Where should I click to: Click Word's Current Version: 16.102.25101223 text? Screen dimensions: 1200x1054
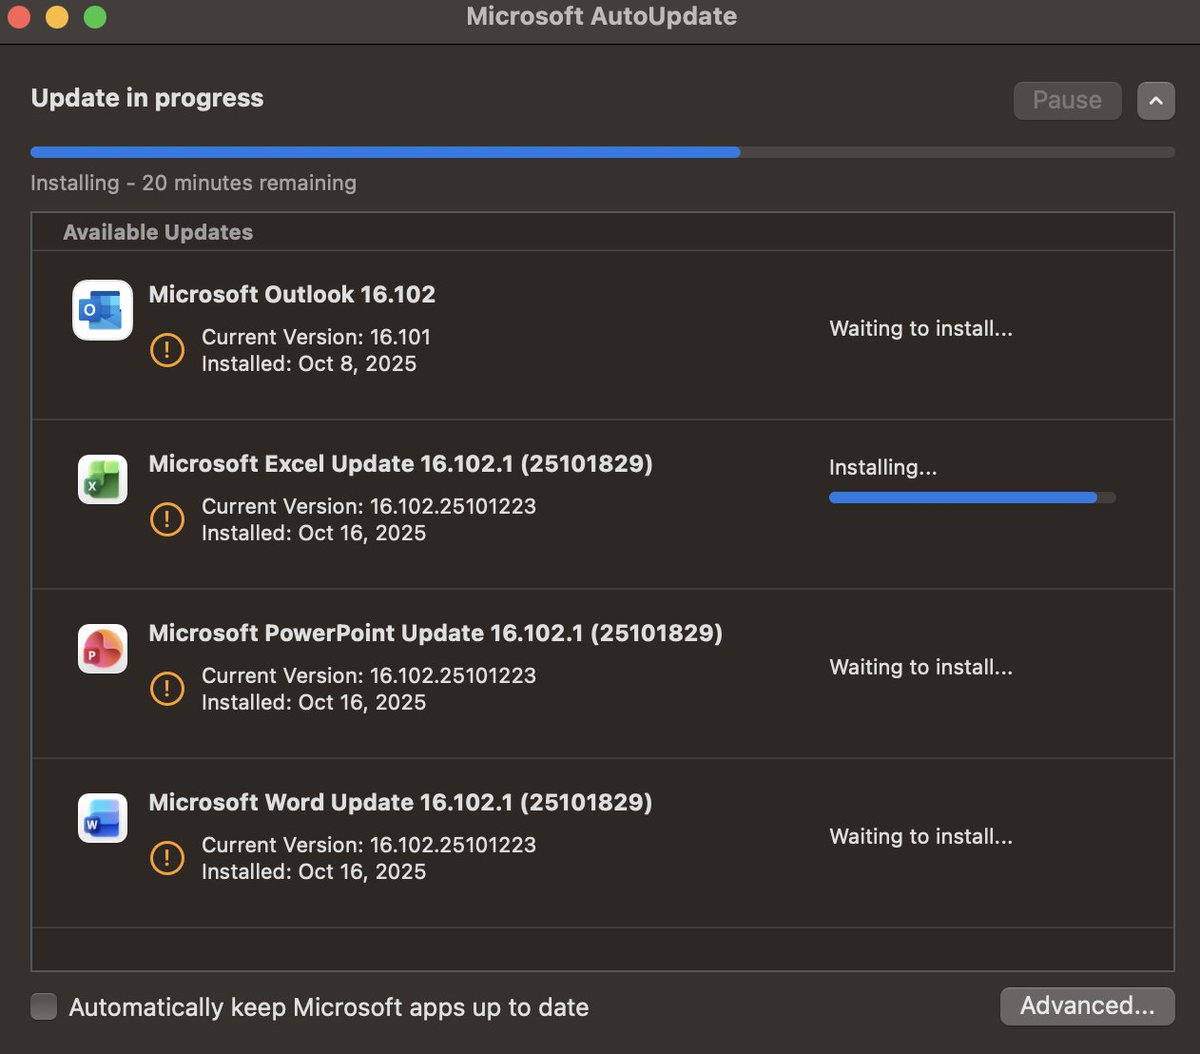tap(369, 845)
